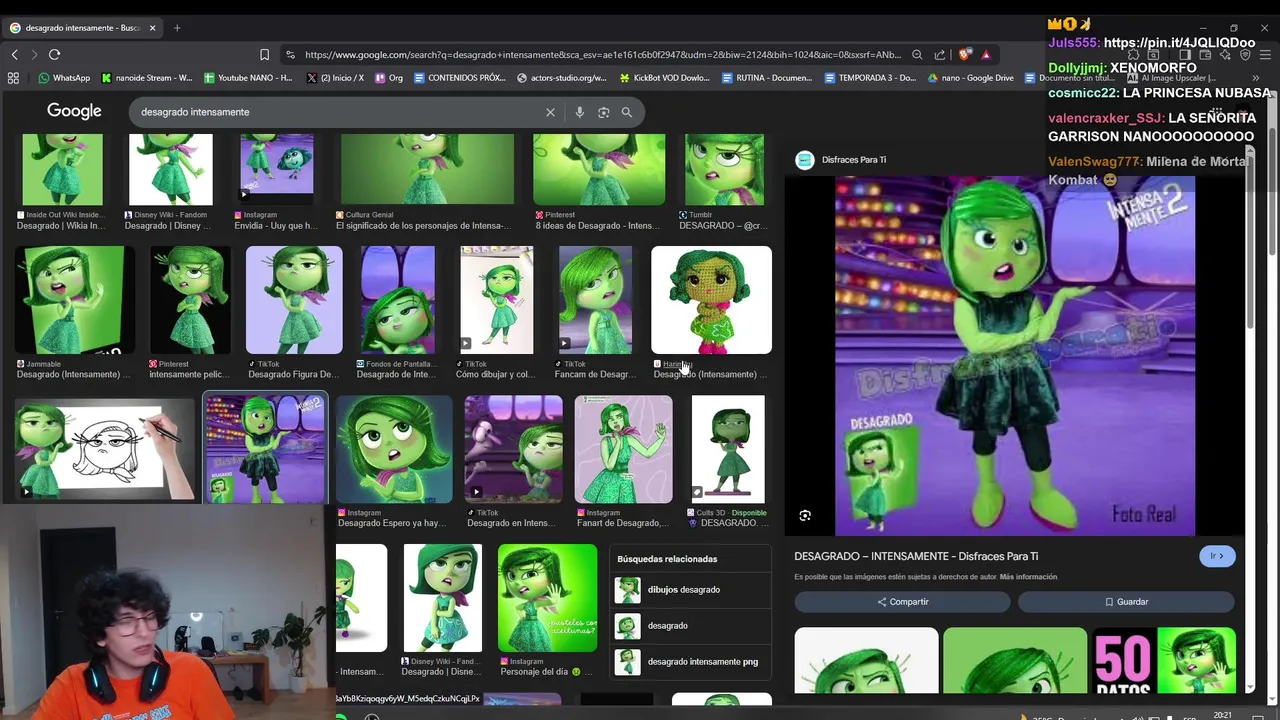This screenshot has width=1280, height=720.
Task: Open the 50 DATOS related image
Action: [x=1164, y=660]
